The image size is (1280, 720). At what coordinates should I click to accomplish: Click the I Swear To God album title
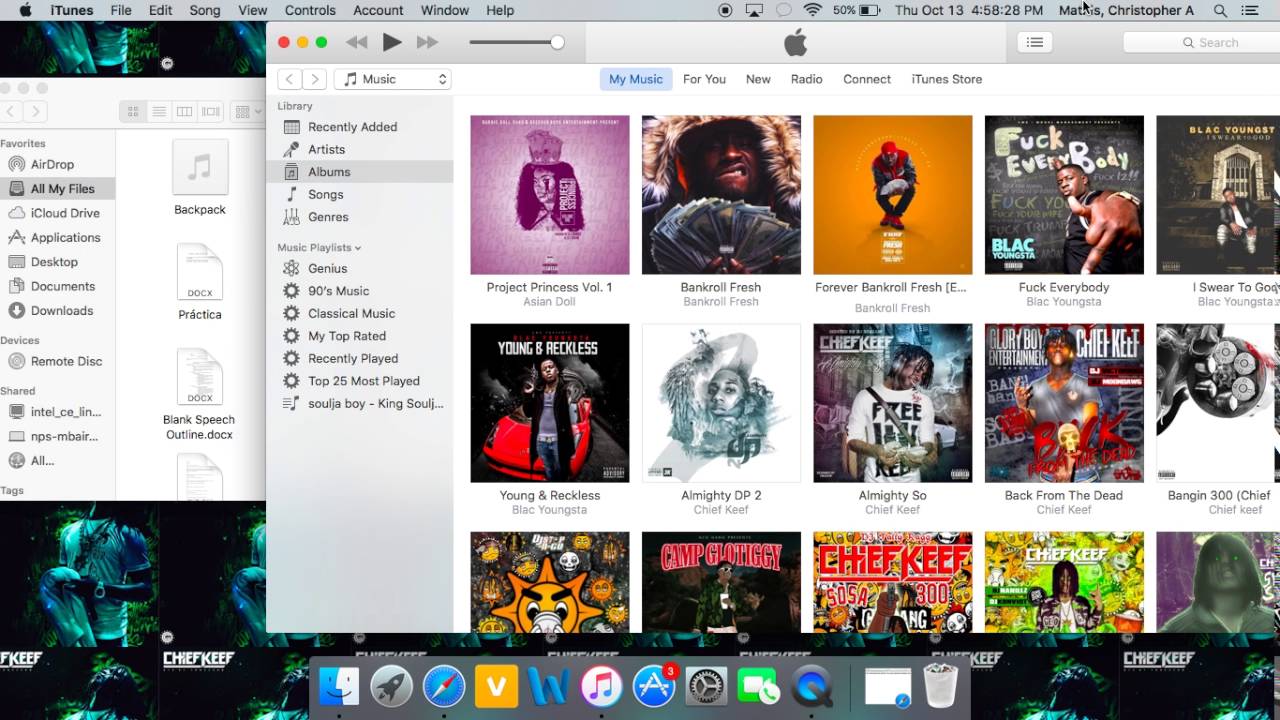coord(1236,287)
